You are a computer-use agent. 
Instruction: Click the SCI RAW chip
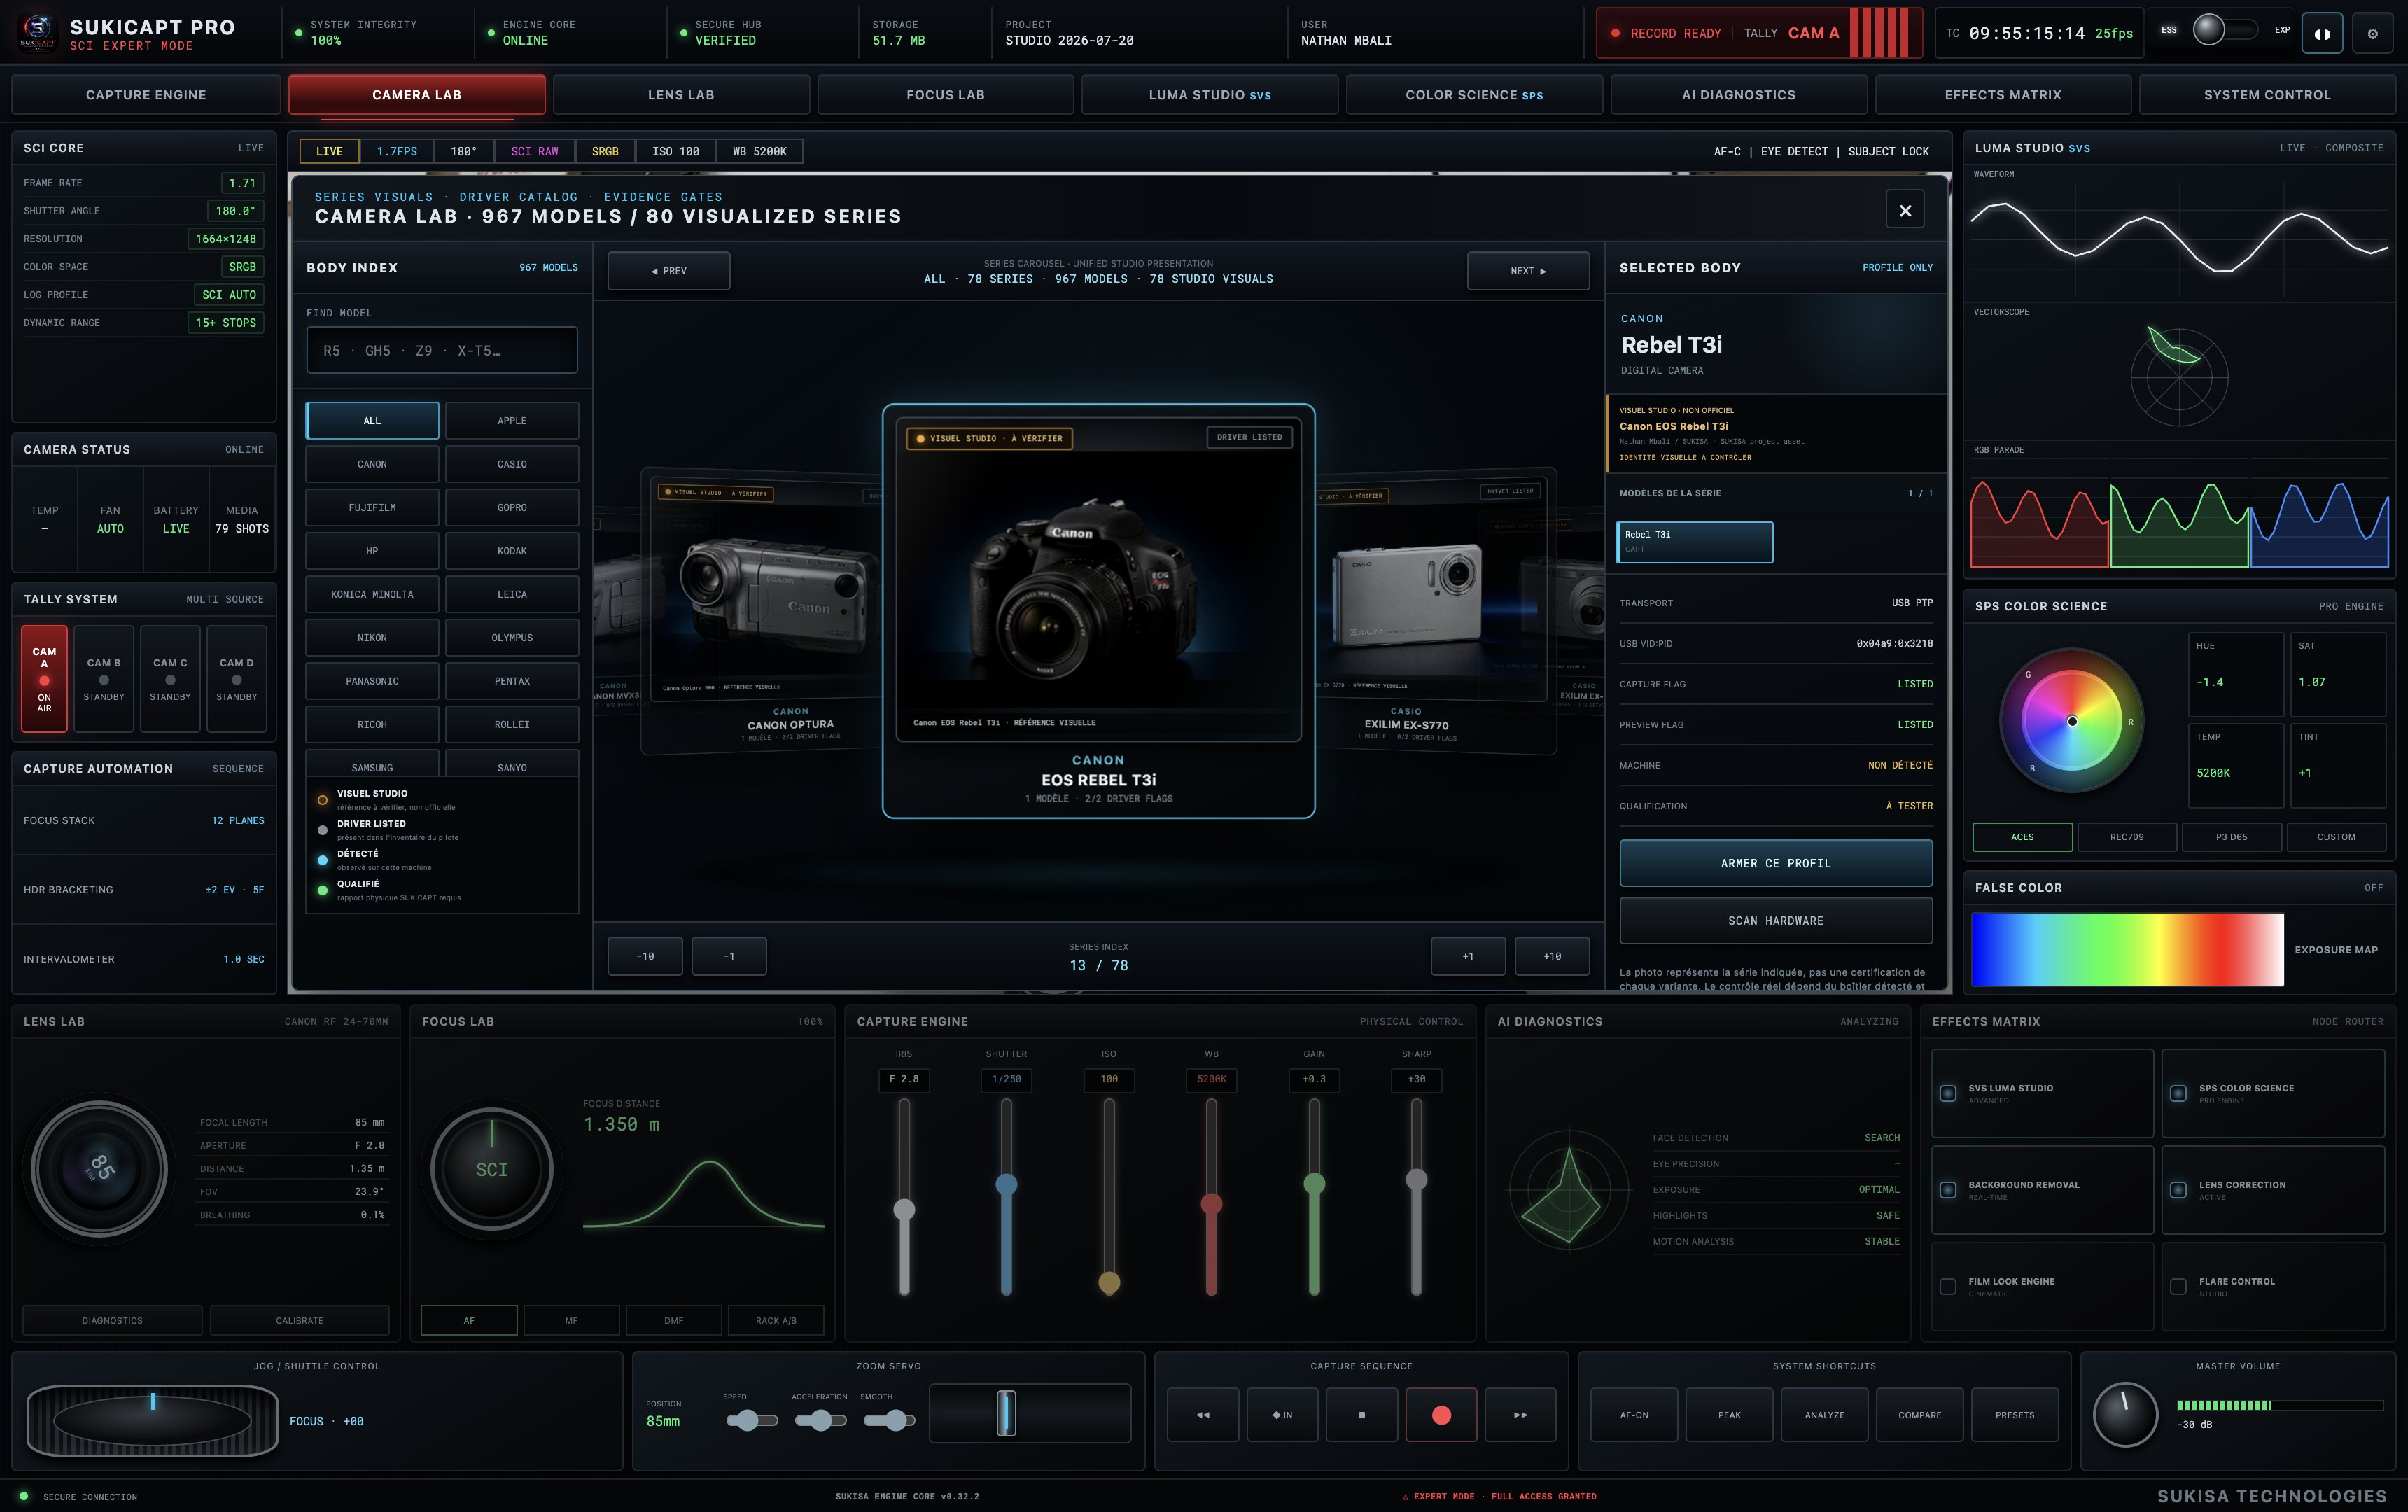pyautogui.click(x=535, y=151)
